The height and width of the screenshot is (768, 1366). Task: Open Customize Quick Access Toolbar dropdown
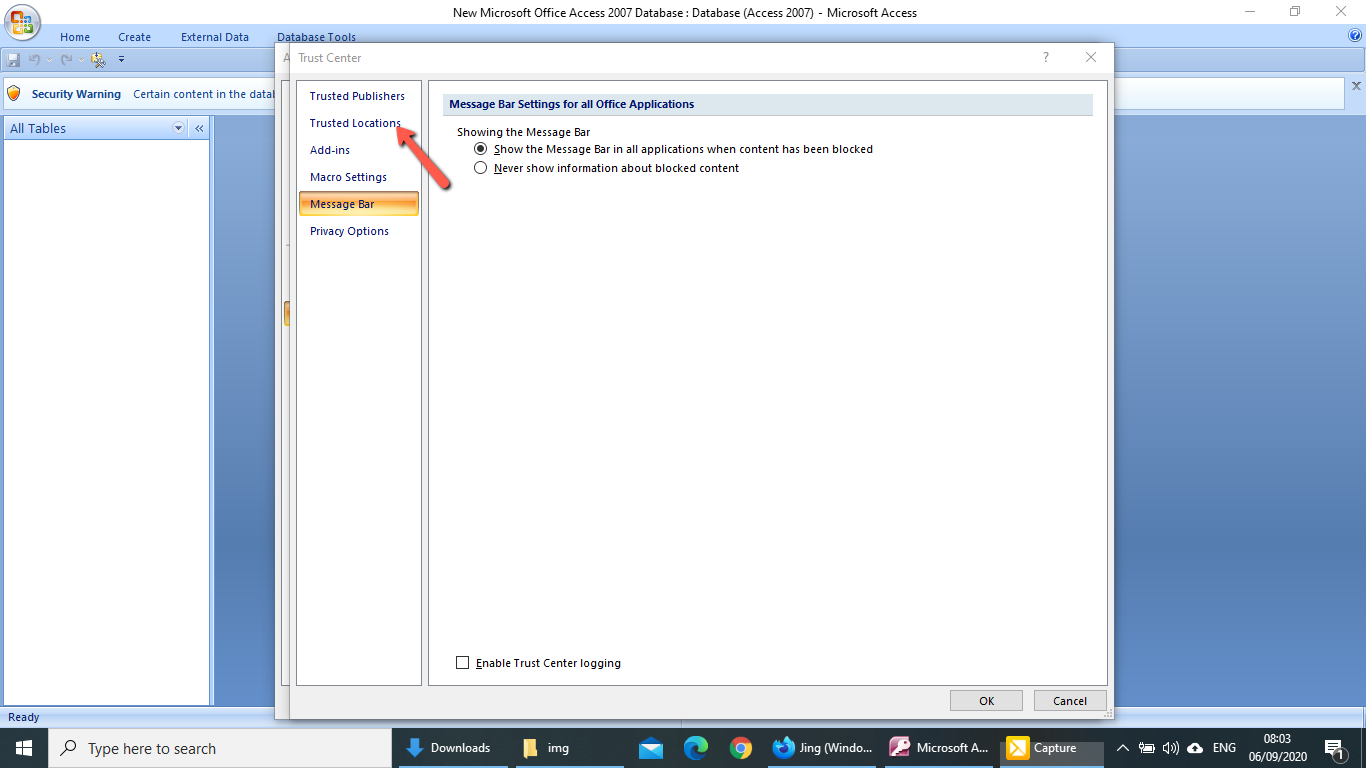pos(121,60)
